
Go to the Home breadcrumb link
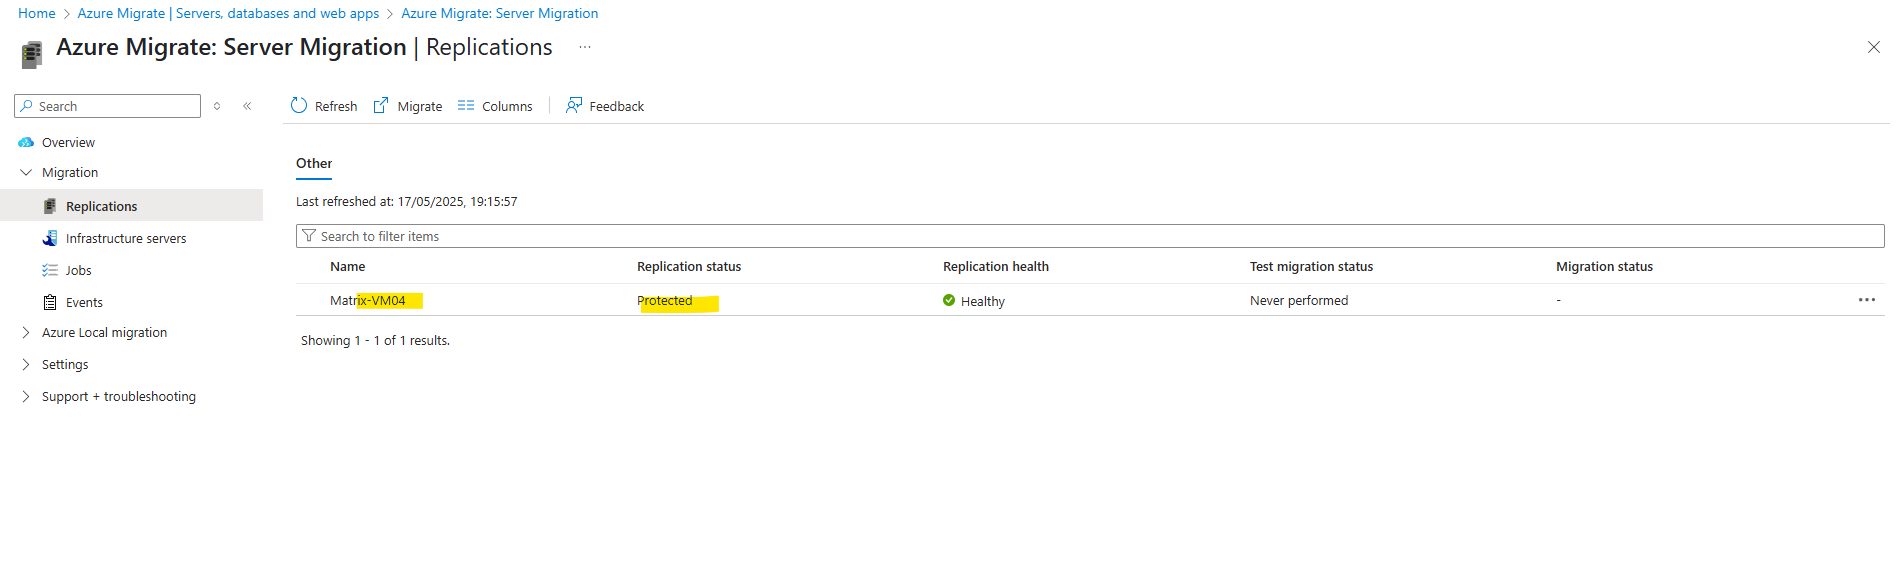[37, 13]
